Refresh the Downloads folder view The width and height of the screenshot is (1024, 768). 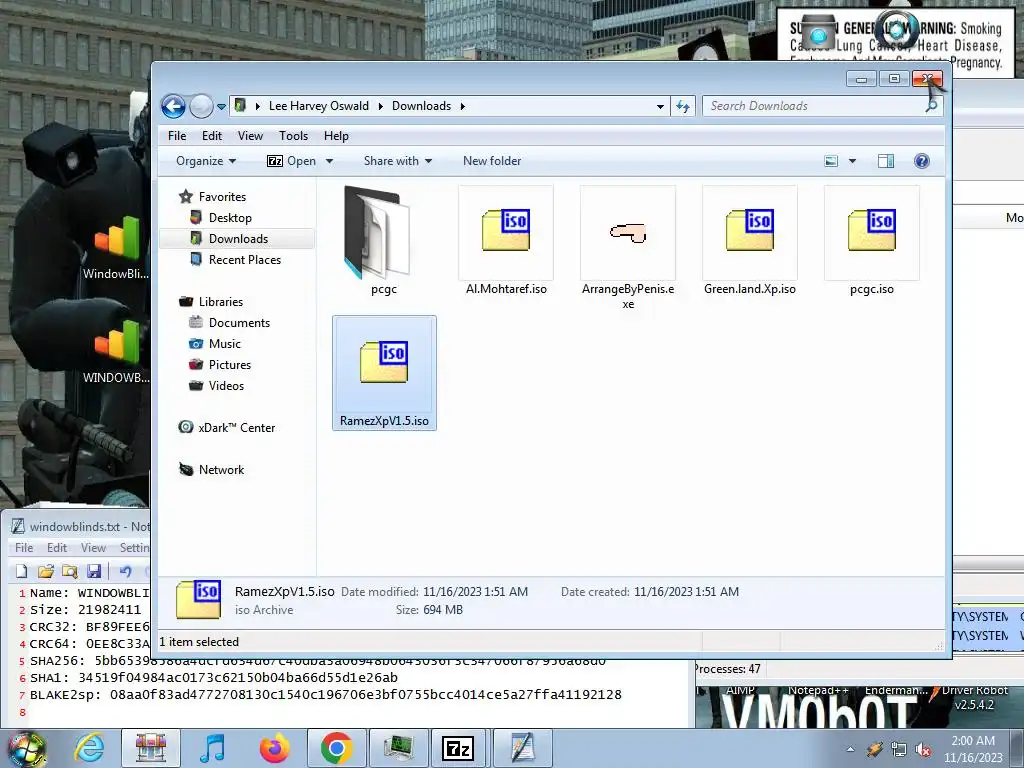tap(683, 106)
